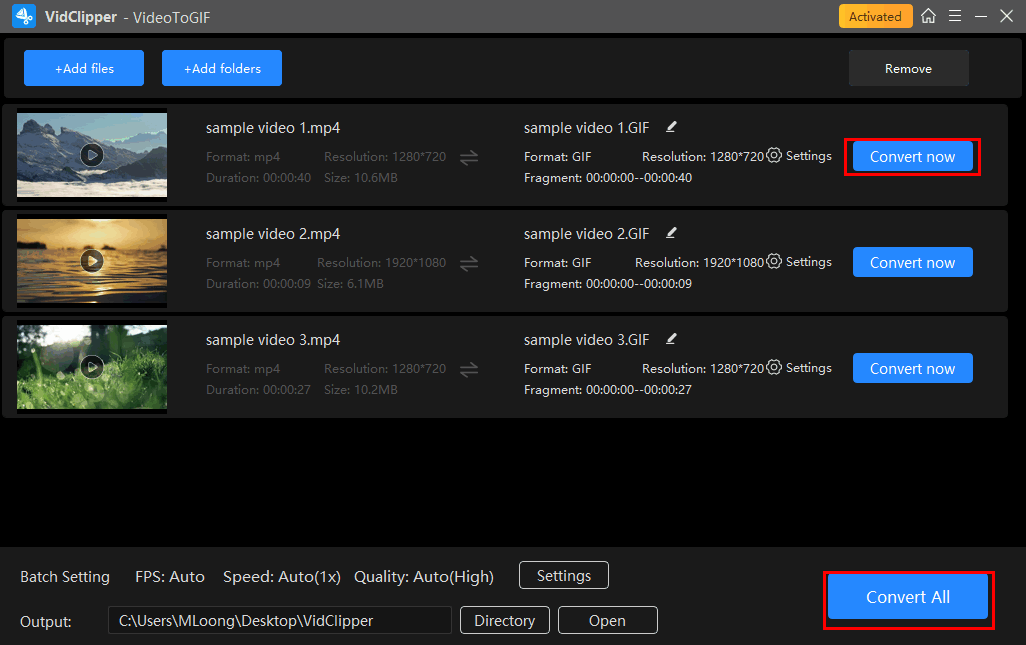
Task: Click the pencil rename icon for sample video 3.GIF
Action: pos(671,339)
